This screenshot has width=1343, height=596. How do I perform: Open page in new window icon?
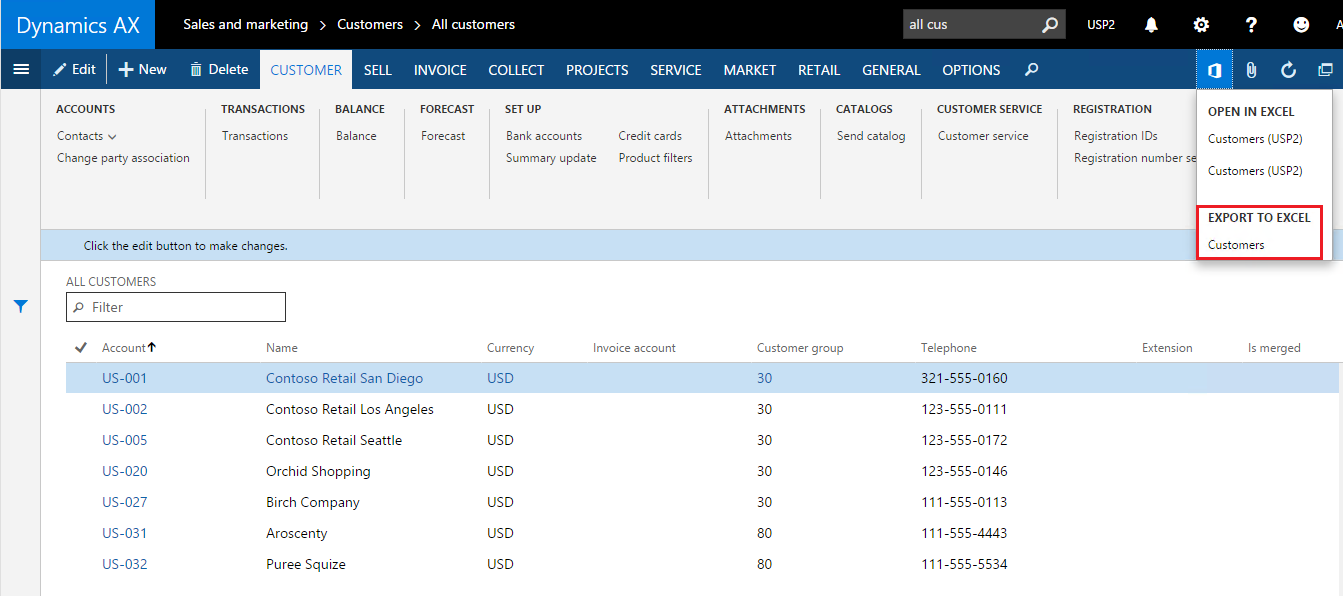click(x=1325, y=69)
